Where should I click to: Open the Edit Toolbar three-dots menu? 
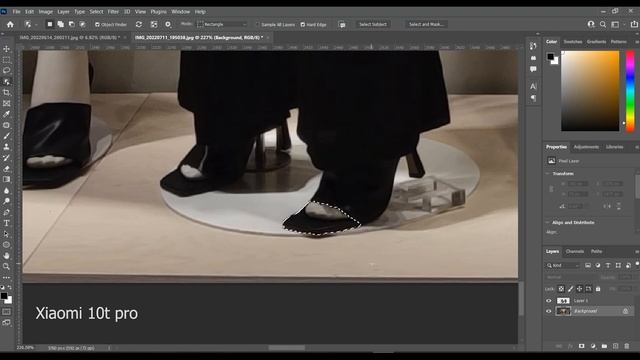click(7, 278)
